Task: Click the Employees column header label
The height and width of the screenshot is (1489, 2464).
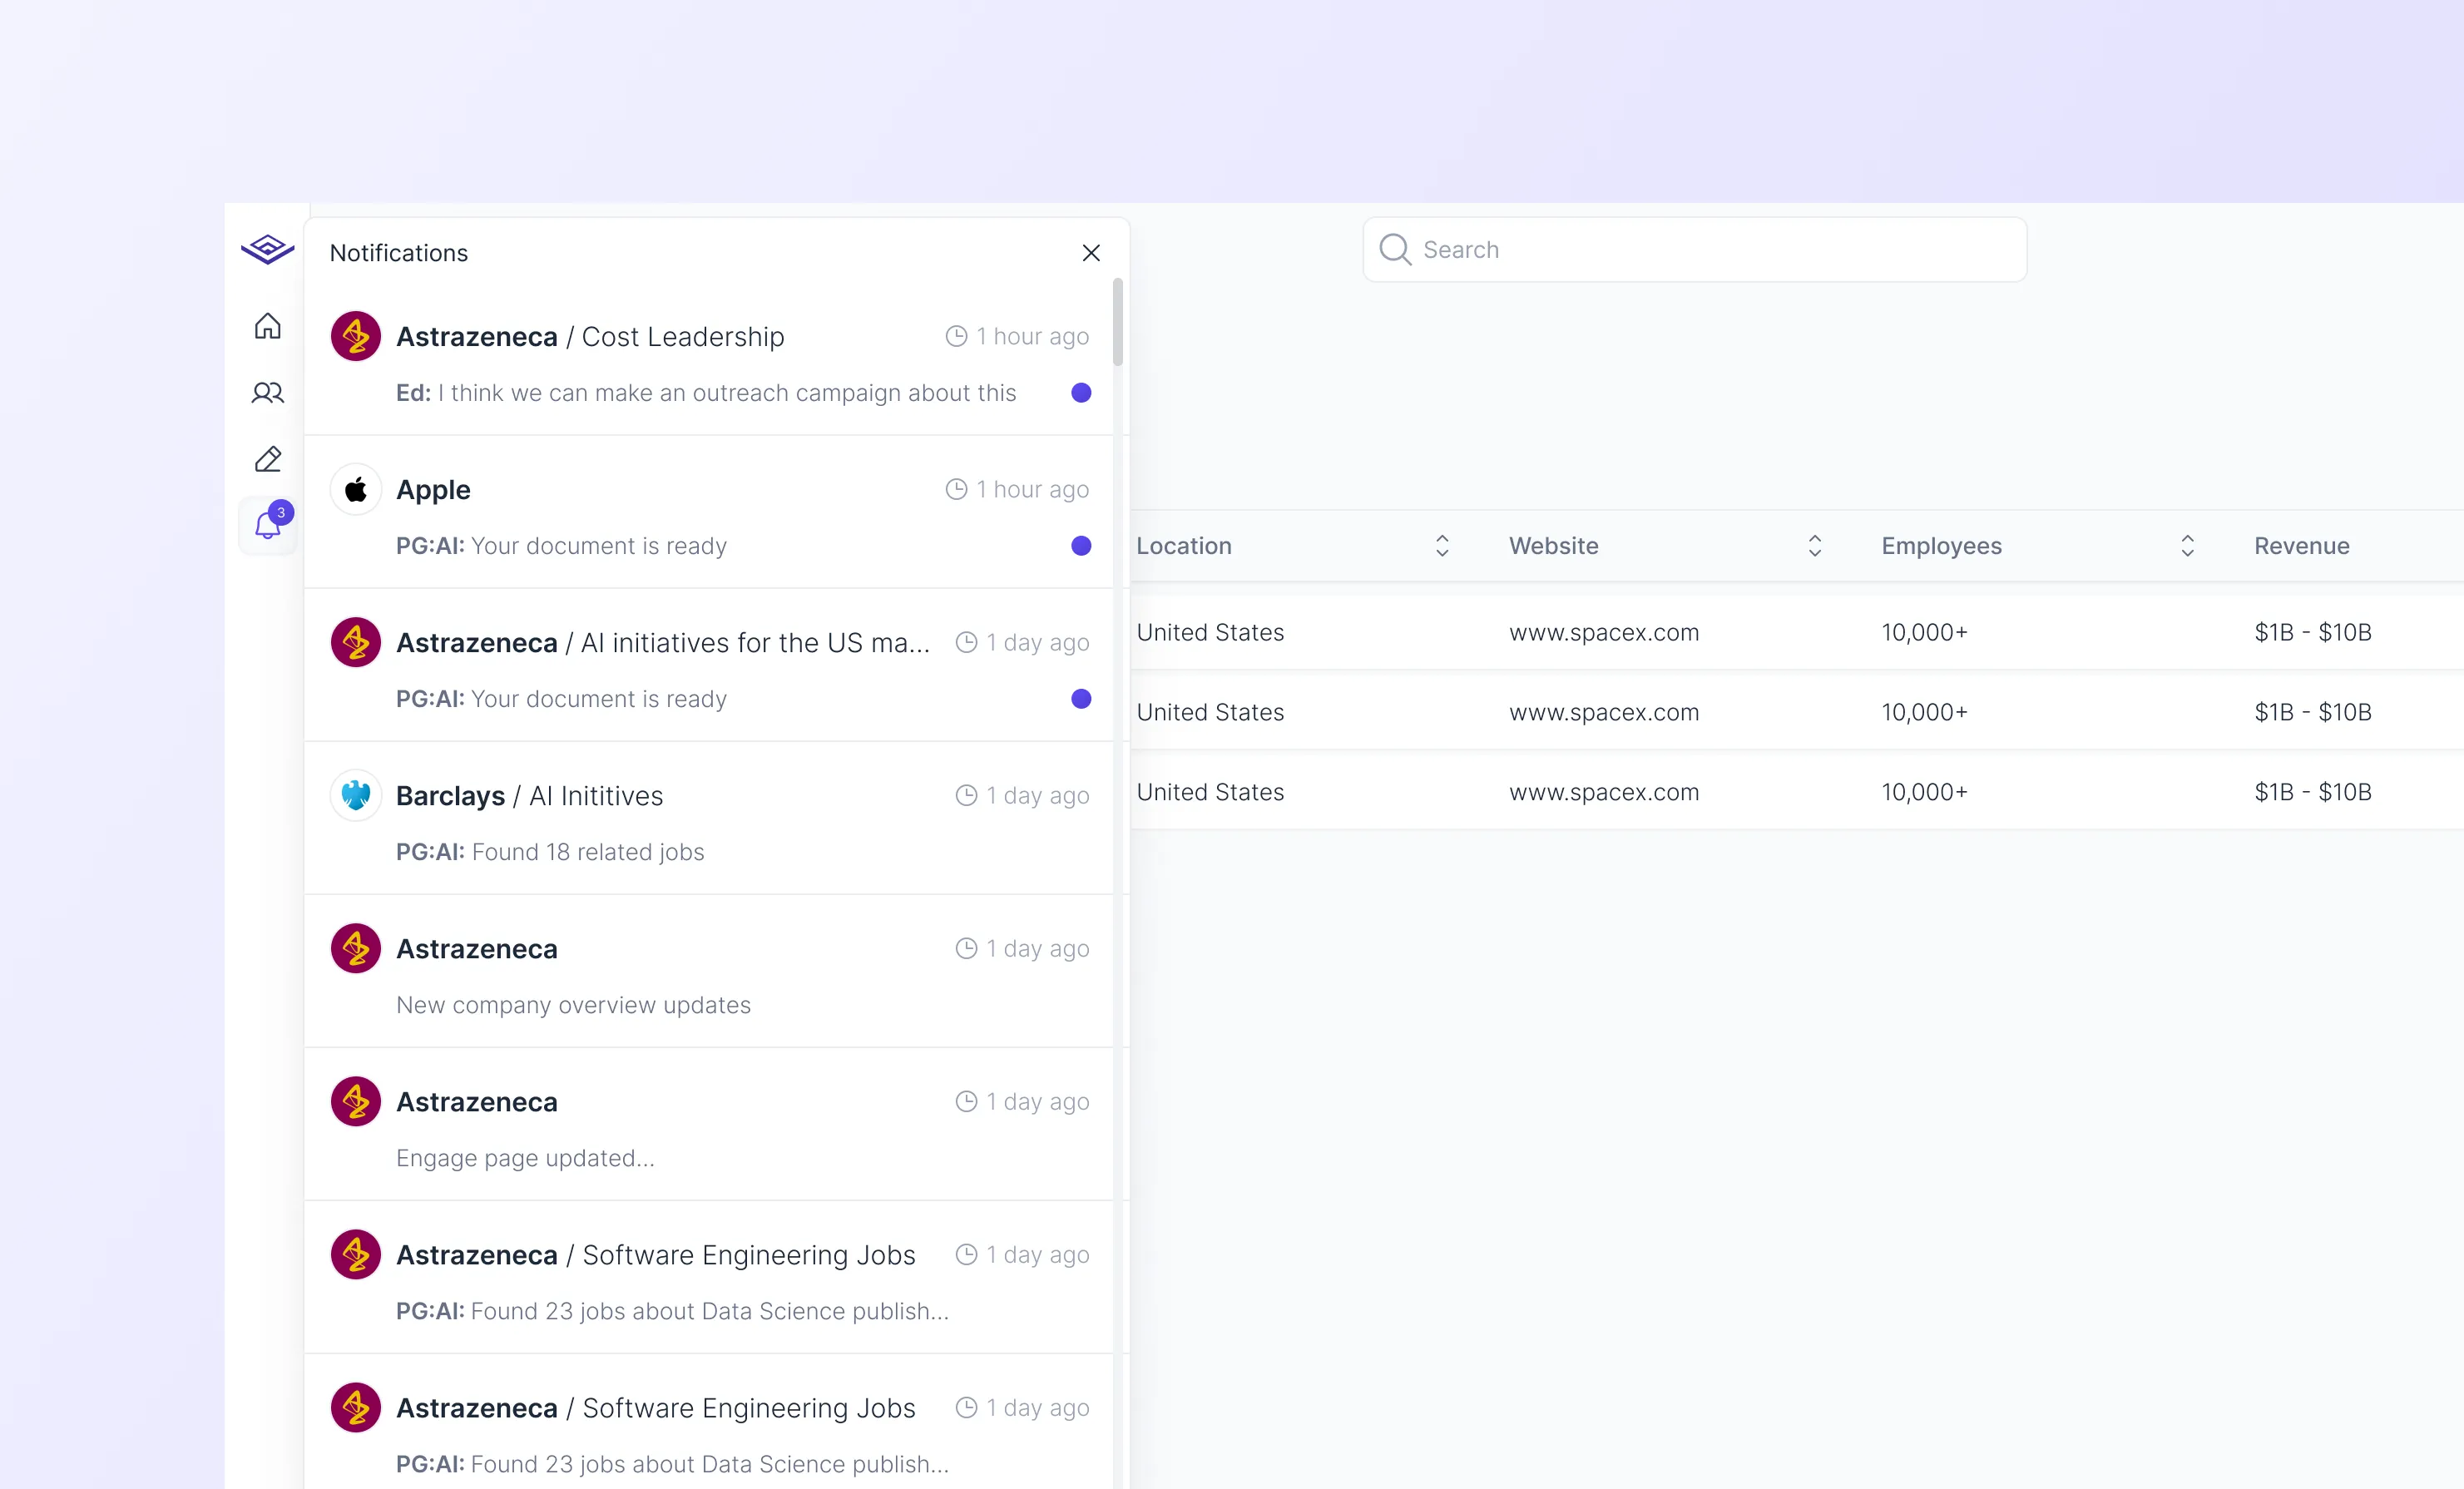Action: tap(1941, 546)
